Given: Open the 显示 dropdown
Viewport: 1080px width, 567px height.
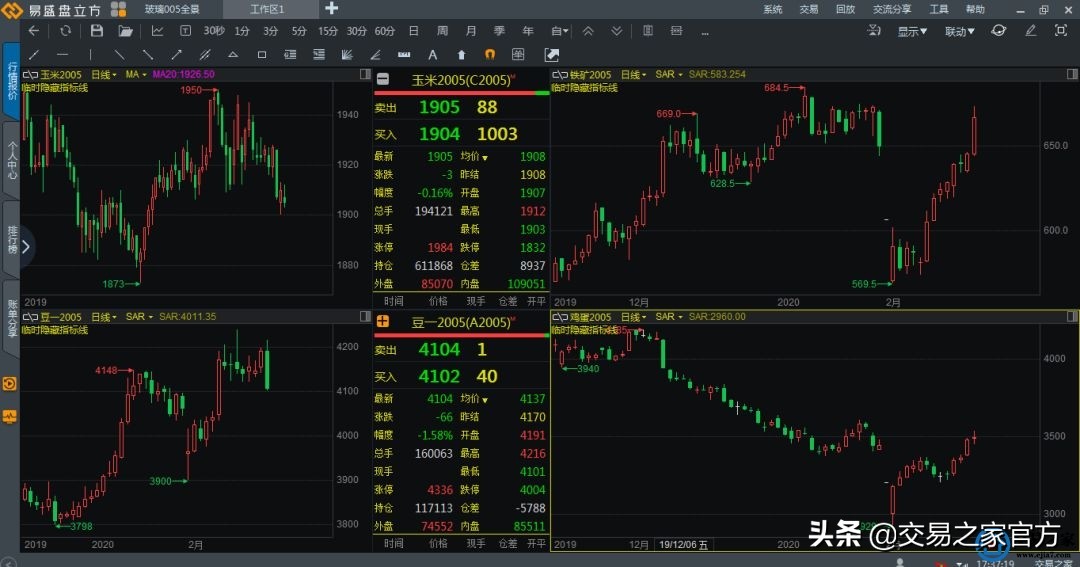Looking at the screenshot, I should [x=911, y=31].
